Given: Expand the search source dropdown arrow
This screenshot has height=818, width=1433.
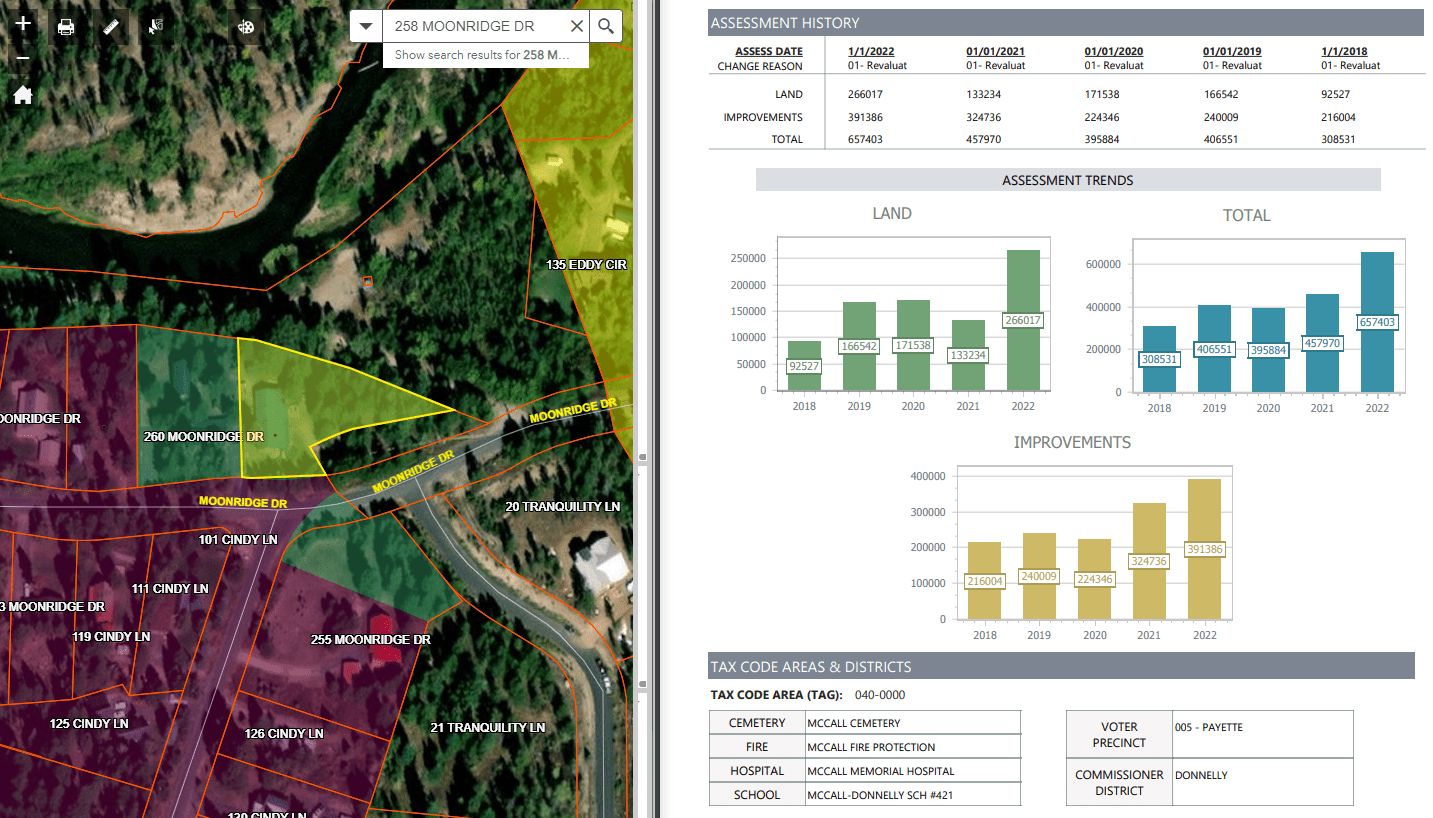Looking at the screenshot, I should [366, 26].
